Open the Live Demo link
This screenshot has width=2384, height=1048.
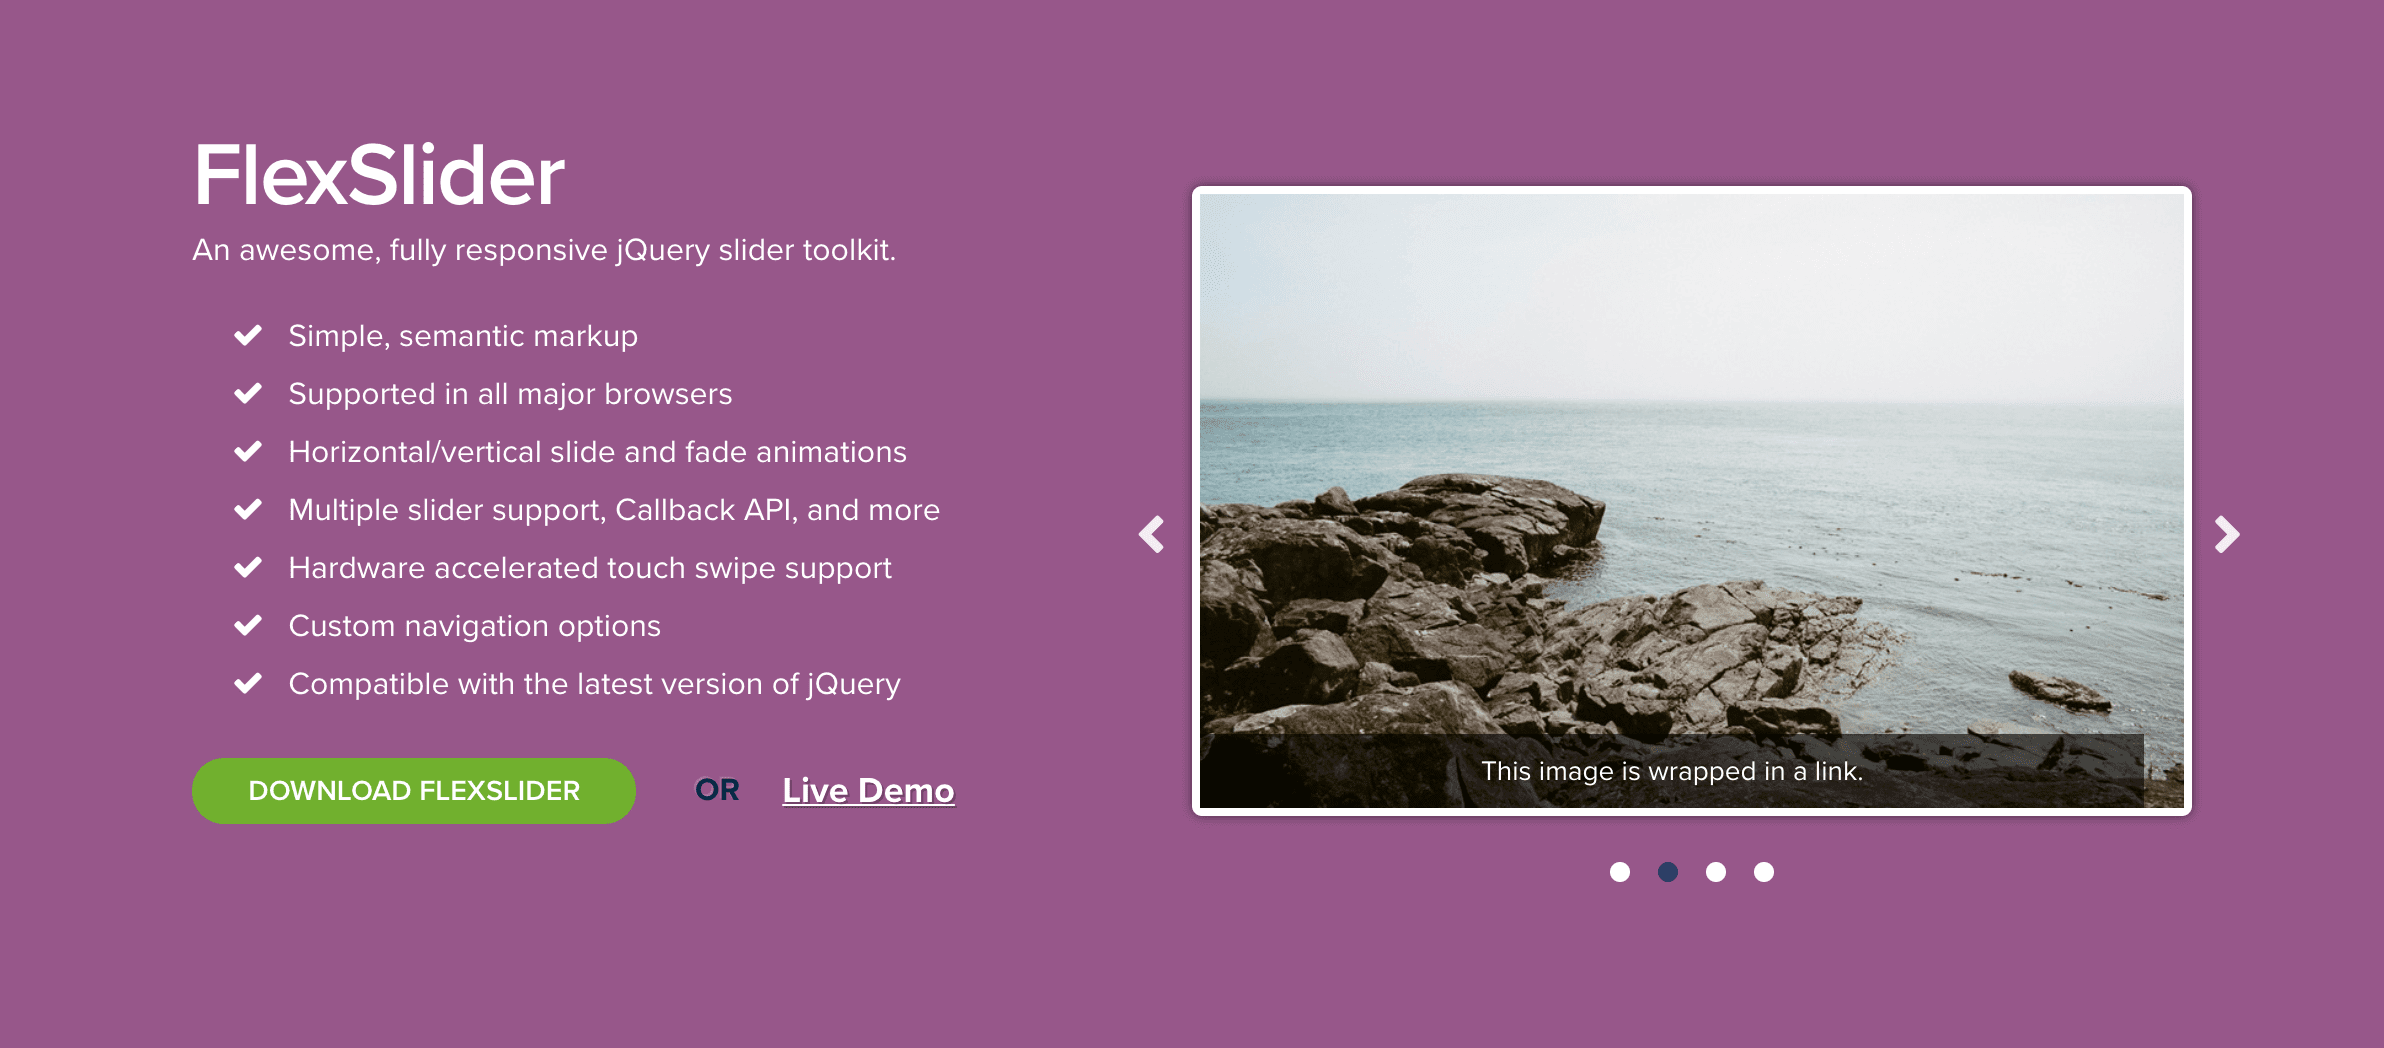pos(867,790)
